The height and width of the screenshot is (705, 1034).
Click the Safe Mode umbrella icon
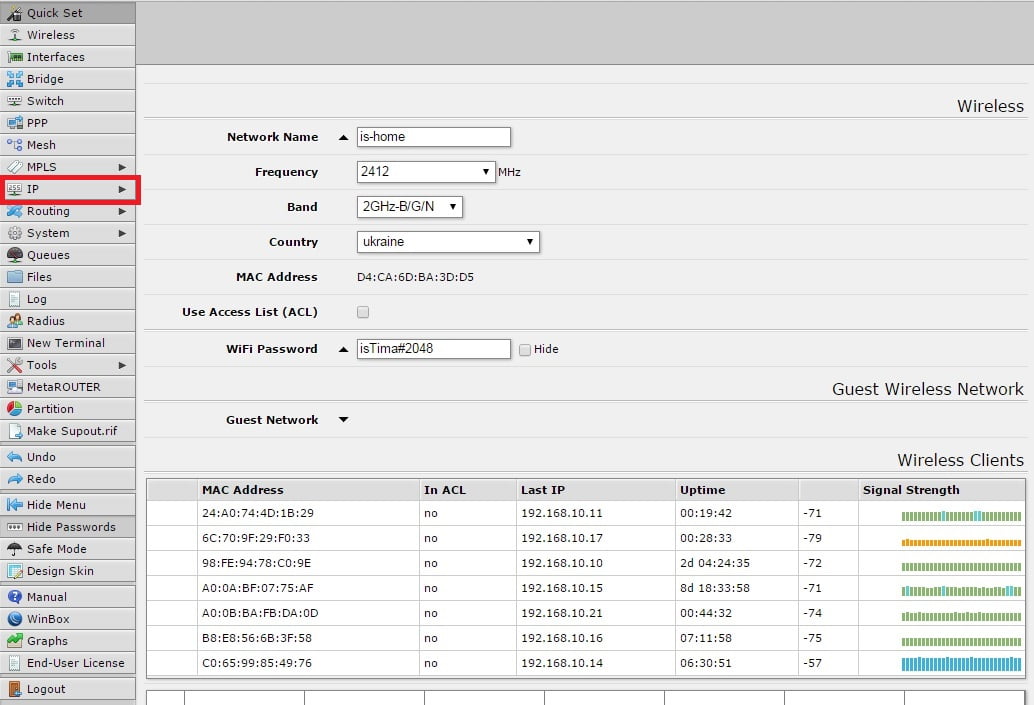15,549
